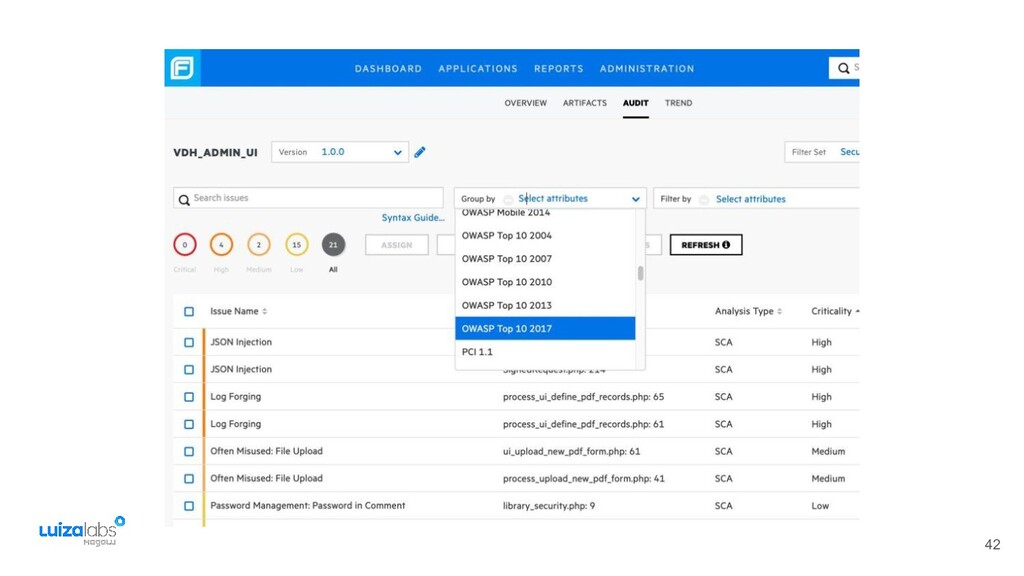Click process_upload_new_pdf_form.php: 41 location
Screen dimensions: 1024x576
pos(584,479)
